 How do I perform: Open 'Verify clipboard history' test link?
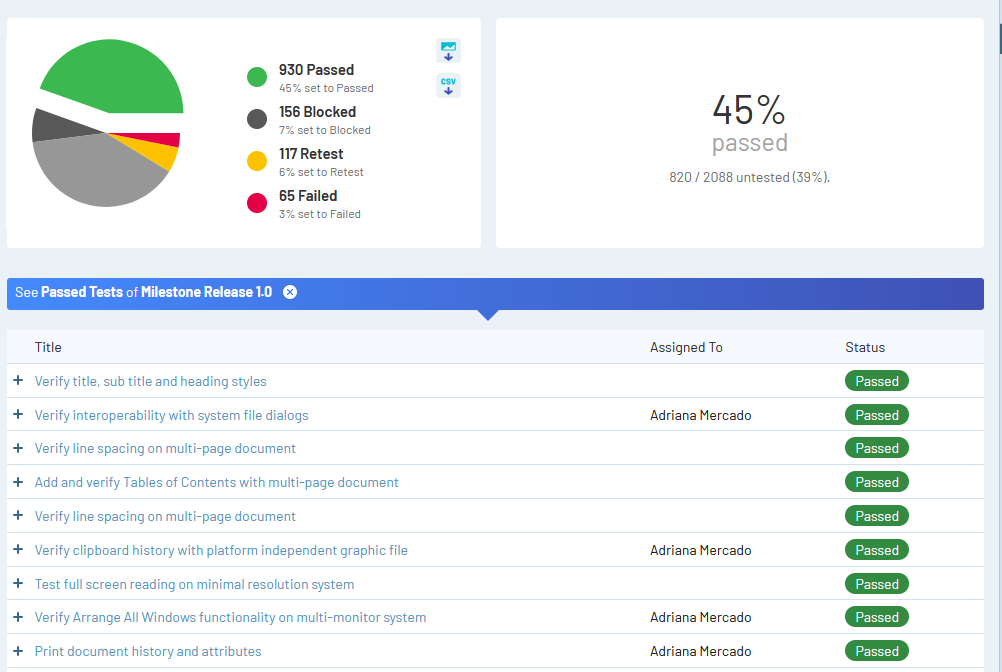pyautogui.click(x=221, y=550)
